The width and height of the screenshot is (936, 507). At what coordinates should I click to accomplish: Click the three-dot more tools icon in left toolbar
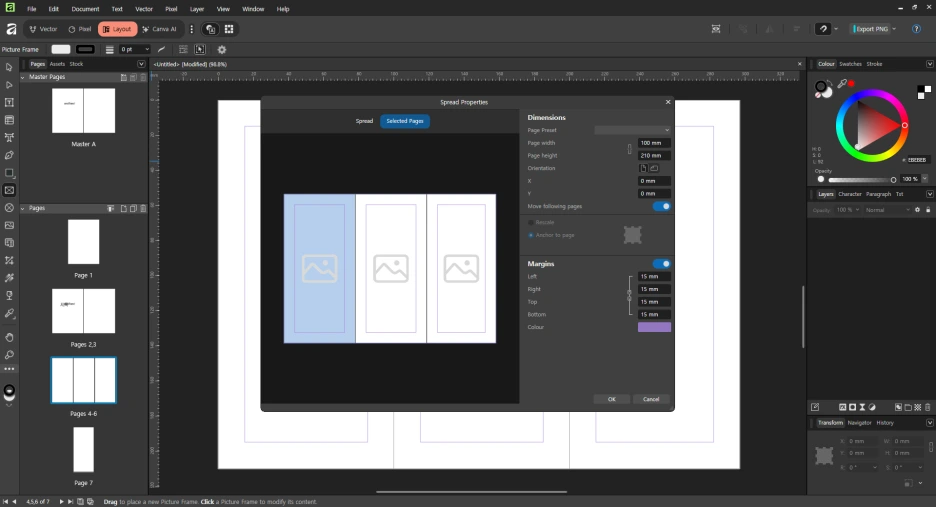pos(9,369)
